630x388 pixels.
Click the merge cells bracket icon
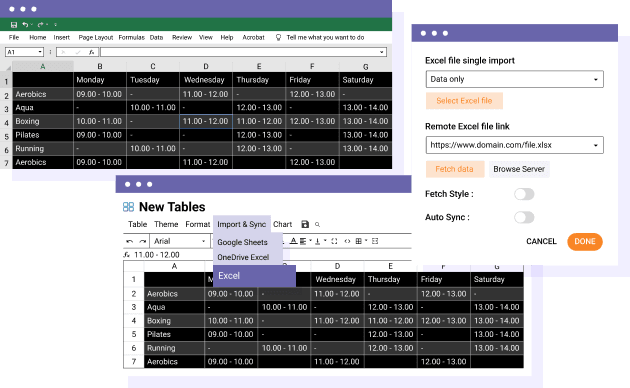(x=334, y=241)
